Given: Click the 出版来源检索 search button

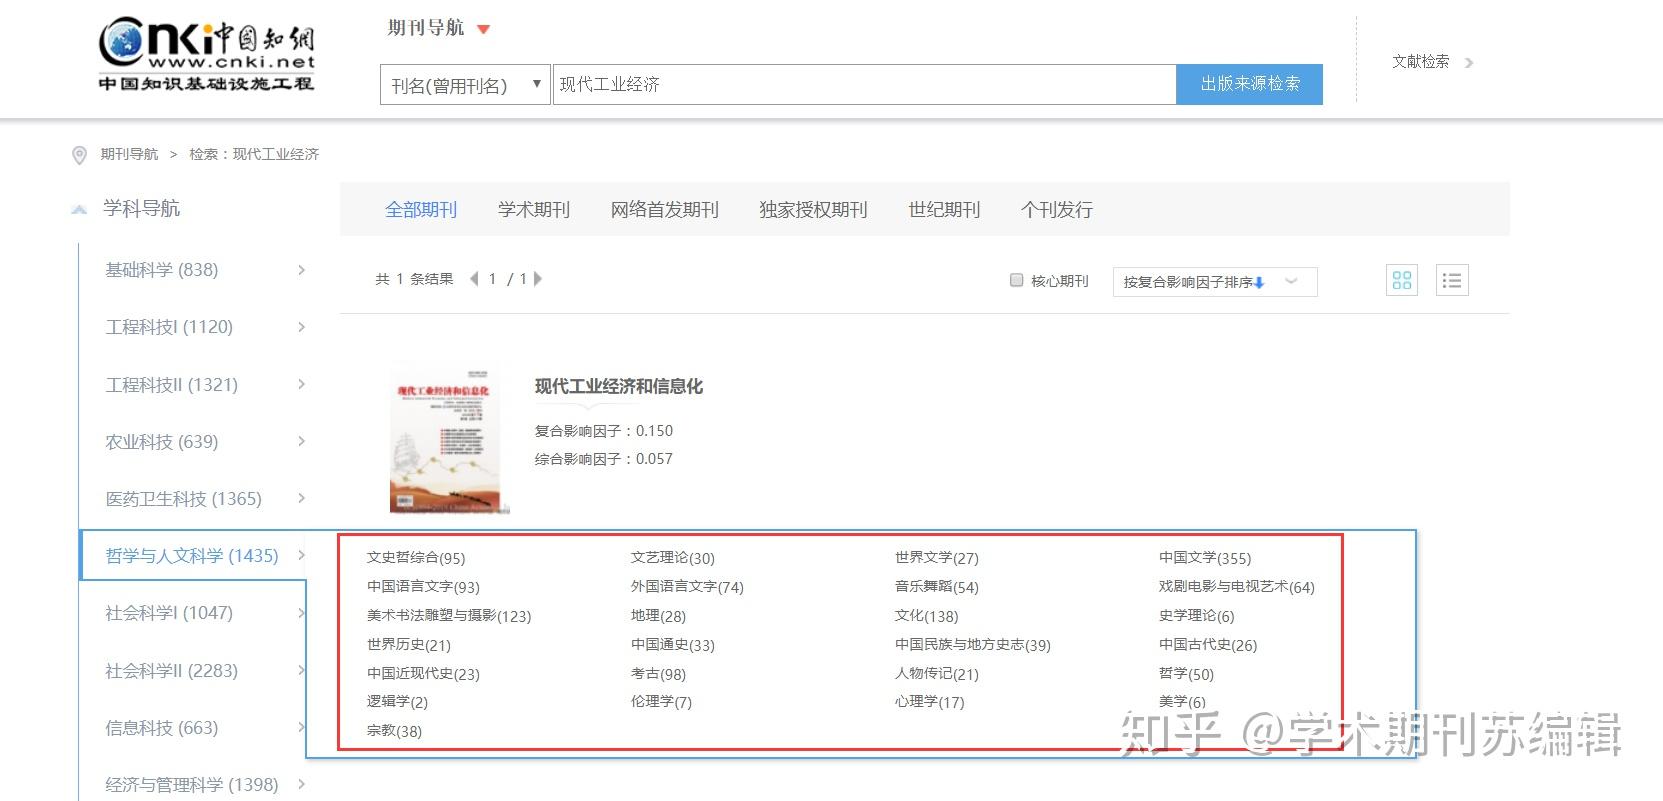Looking at the screenshot, I should (x=1250, y=84).
